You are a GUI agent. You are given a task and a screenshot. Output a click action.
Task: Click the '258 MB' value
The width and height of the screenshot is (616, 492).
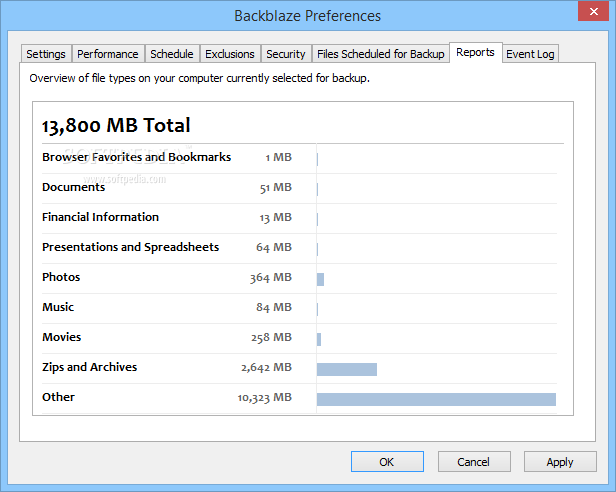pos(271,338)
